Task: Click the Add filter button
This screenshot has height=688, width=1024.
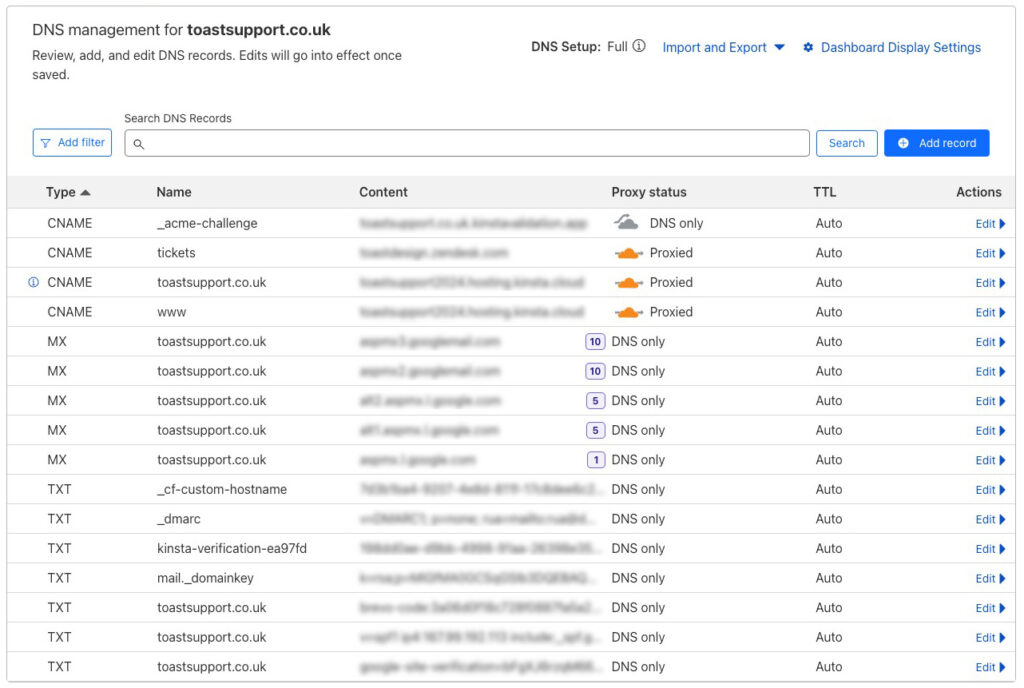Action: 72,142
